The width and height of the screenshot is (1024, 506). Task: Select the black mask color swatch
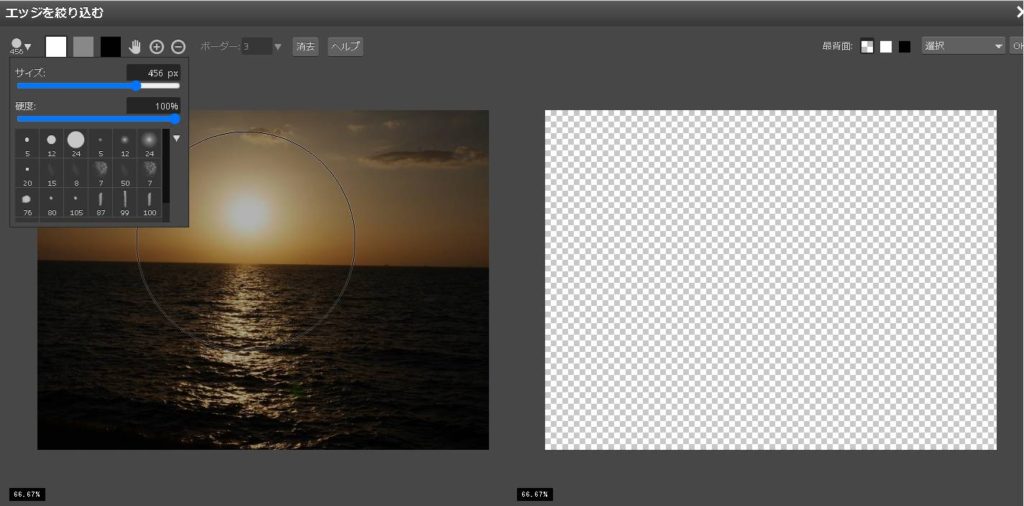[110, 46]
